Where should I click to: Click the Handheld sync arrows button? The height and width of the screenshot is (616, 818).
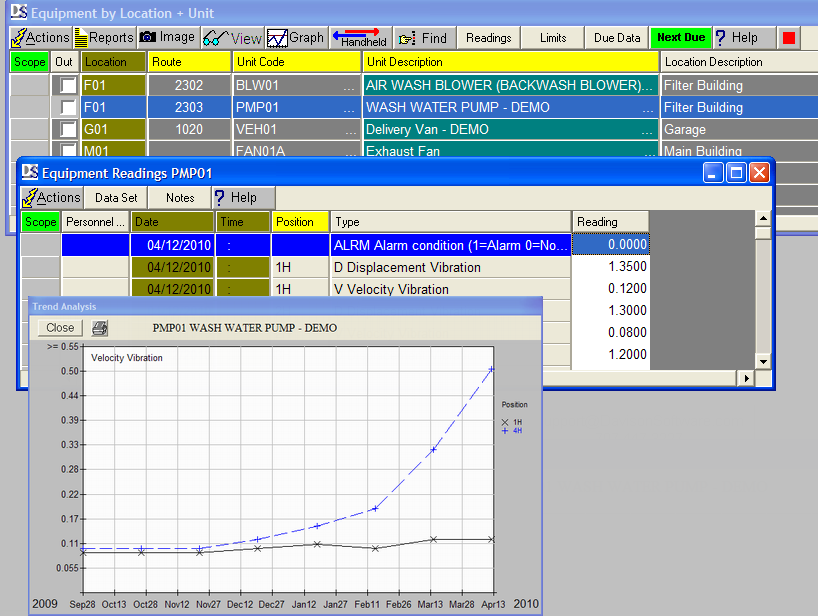point(361,38)
